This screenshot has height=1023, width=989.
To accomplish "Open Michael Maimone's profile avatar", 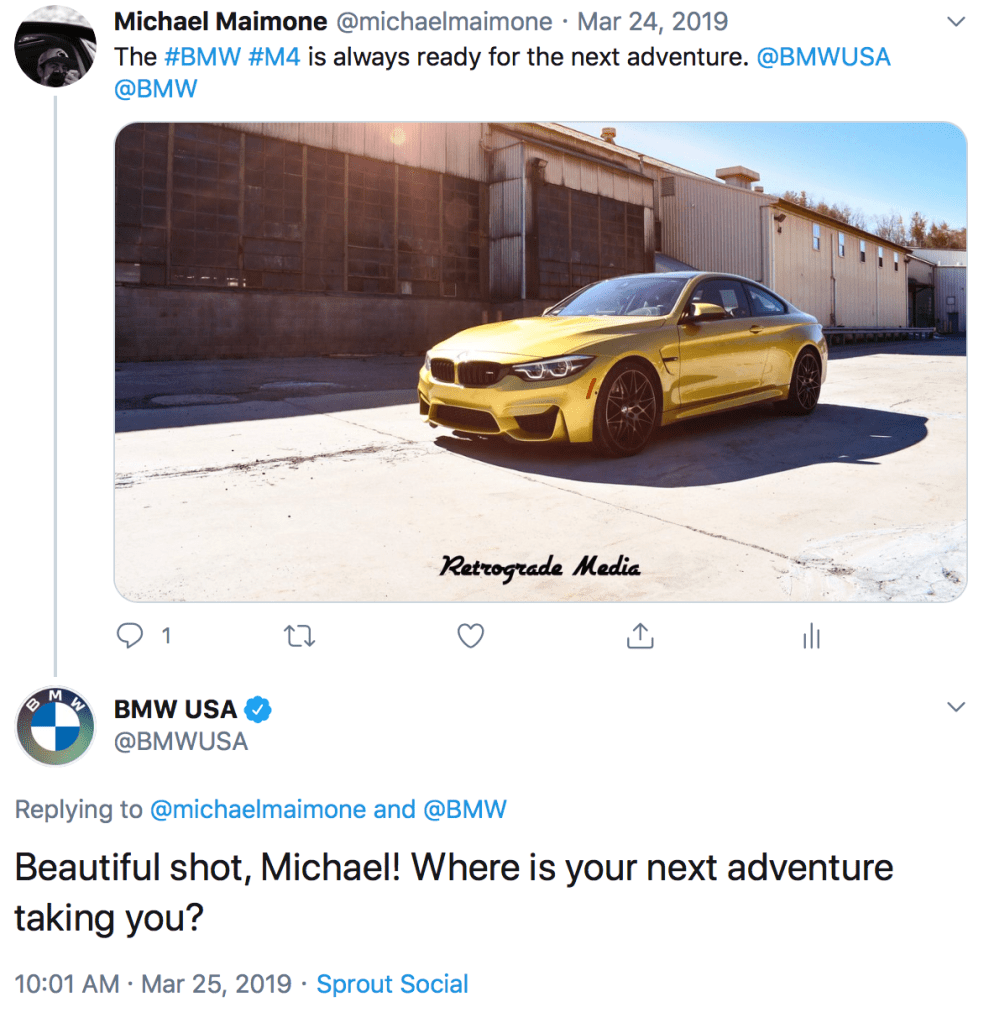I will 56,44.
